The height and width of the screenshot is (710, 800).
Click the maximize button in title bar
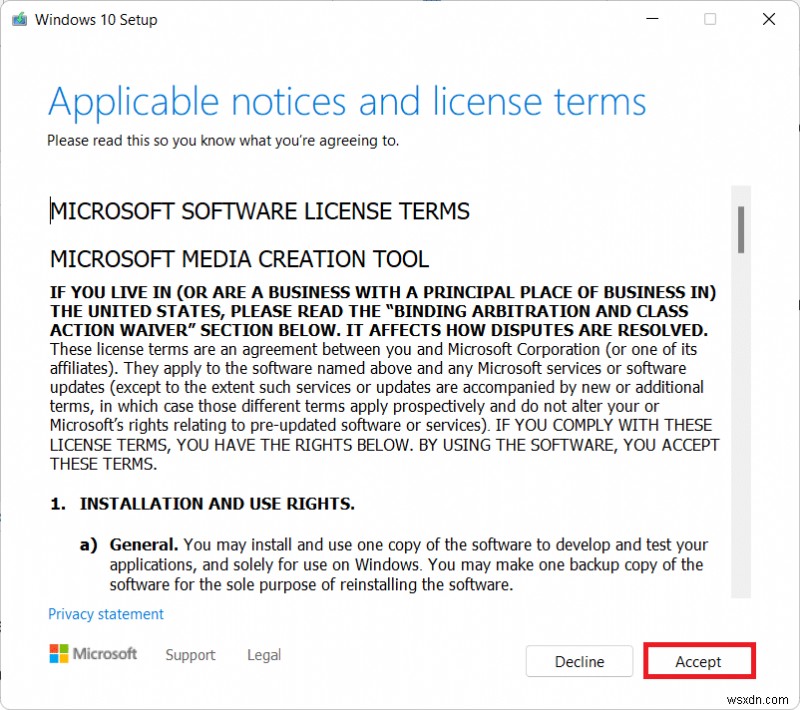click(x=710, y=19)
